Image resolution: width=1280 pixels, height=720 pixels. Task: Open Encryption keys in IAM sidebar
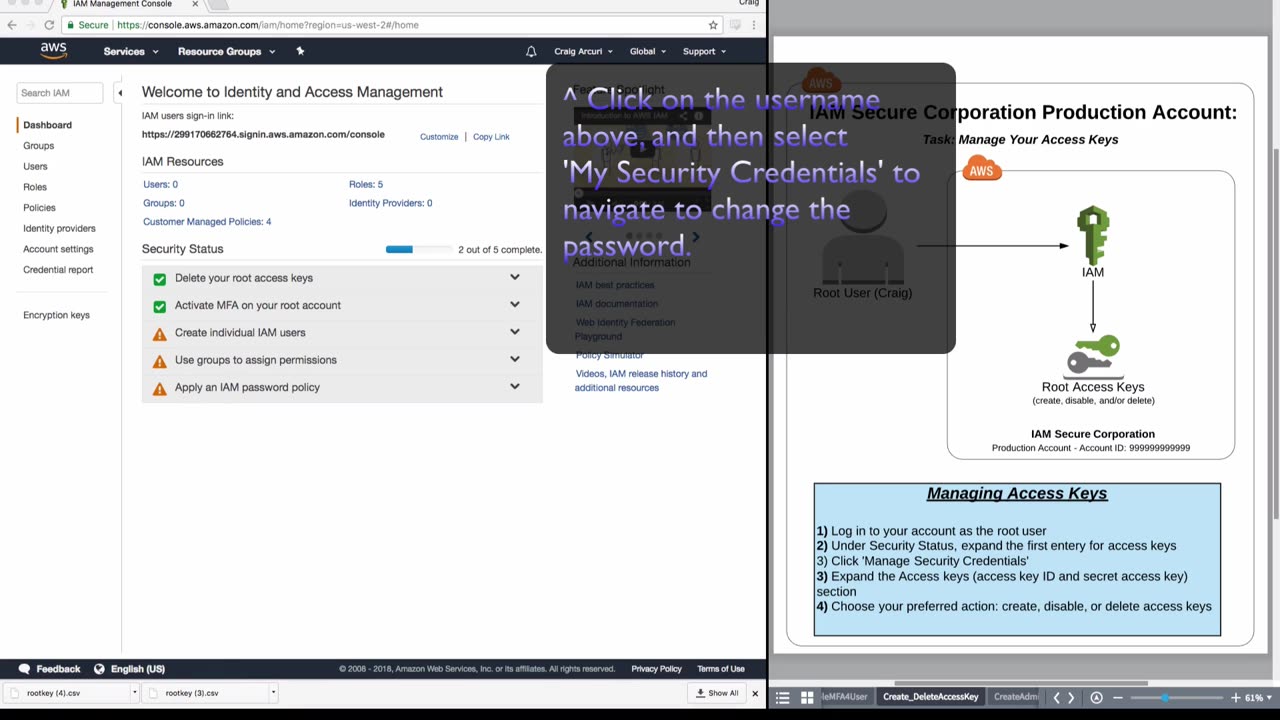(x=56, y=315)
